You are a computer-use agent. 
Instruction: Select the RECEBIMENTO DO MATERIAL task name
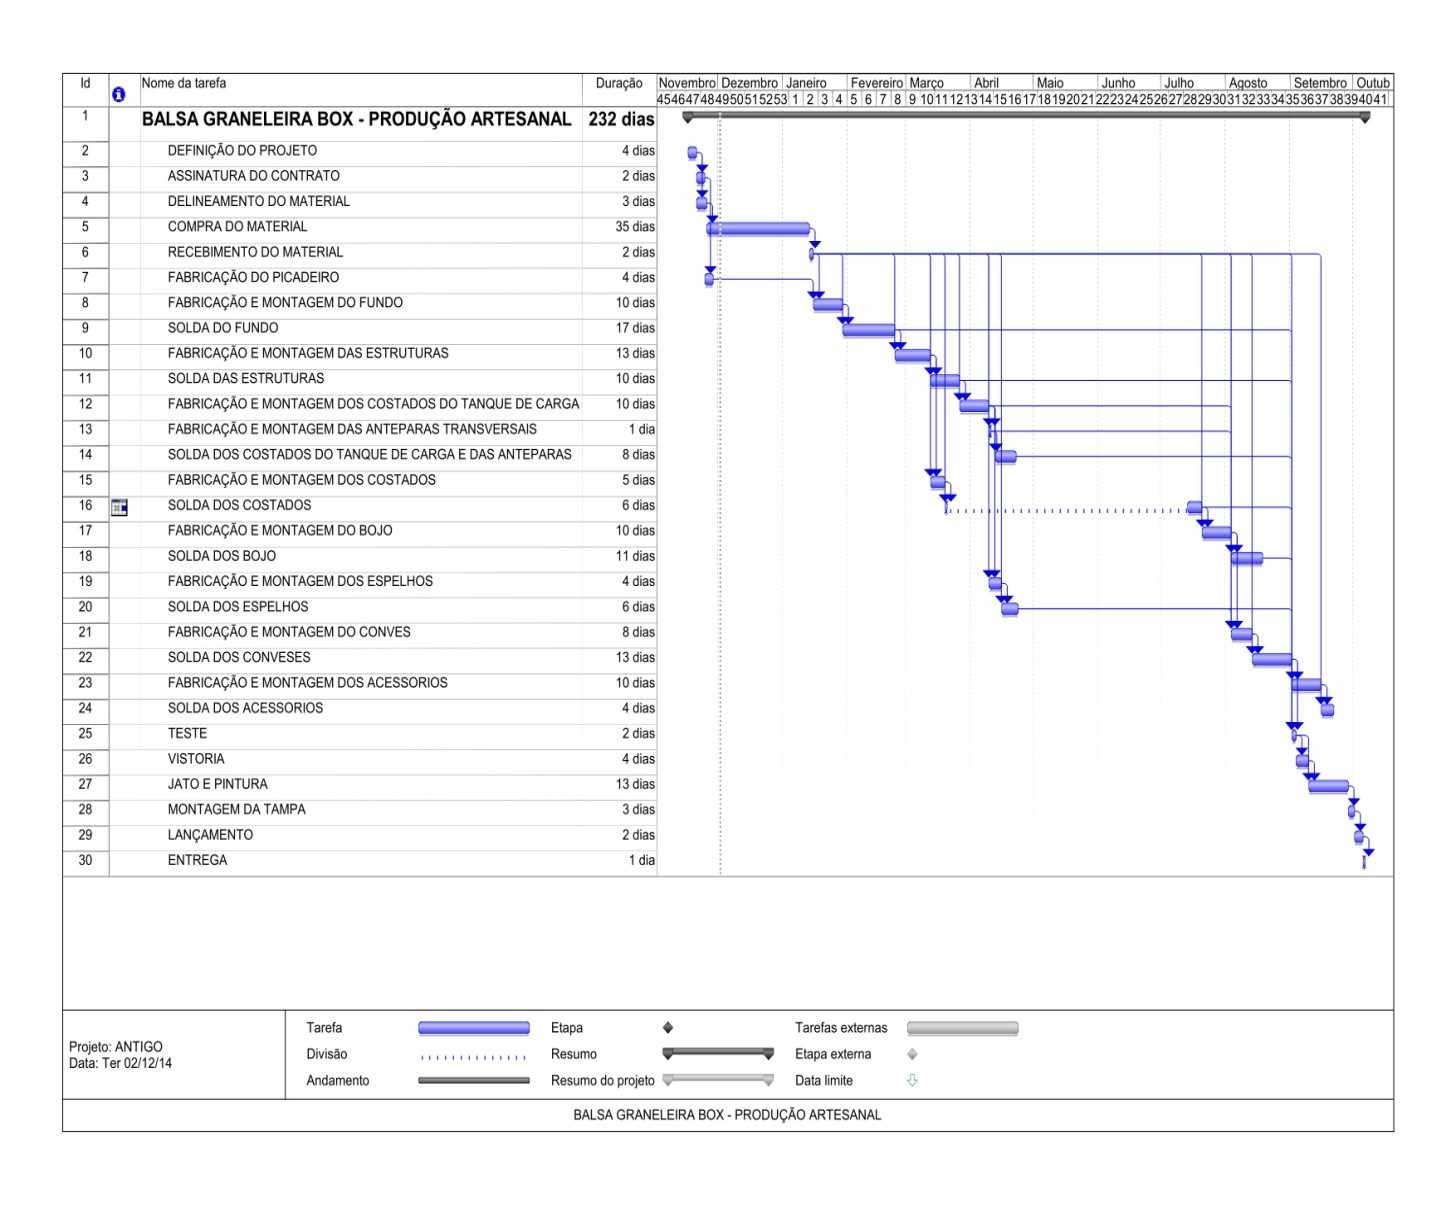point(255,252)
